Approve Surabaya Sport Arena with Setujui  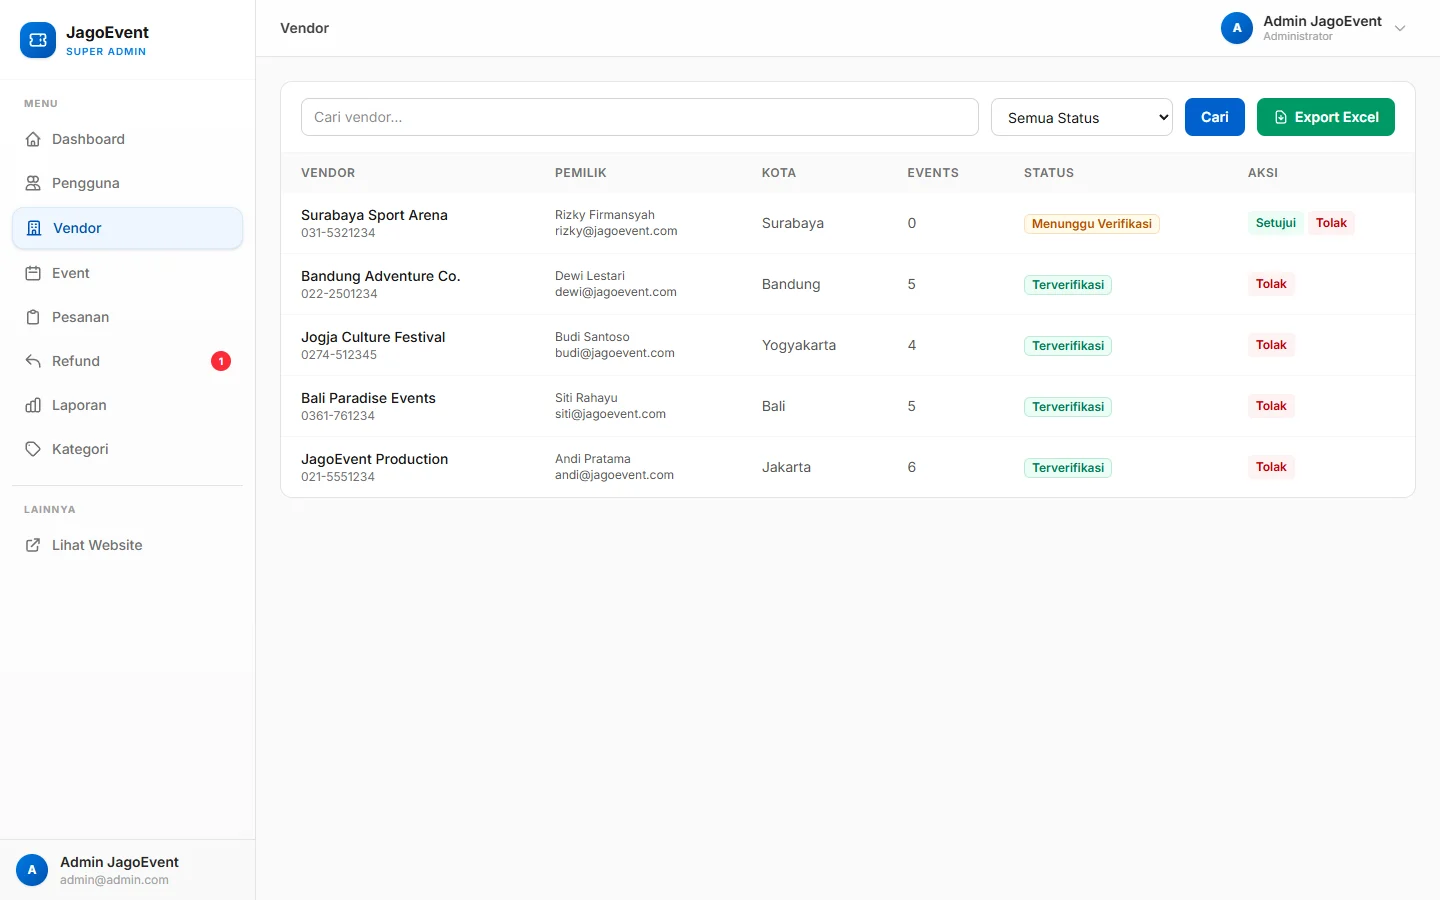tap(1276, 223)
